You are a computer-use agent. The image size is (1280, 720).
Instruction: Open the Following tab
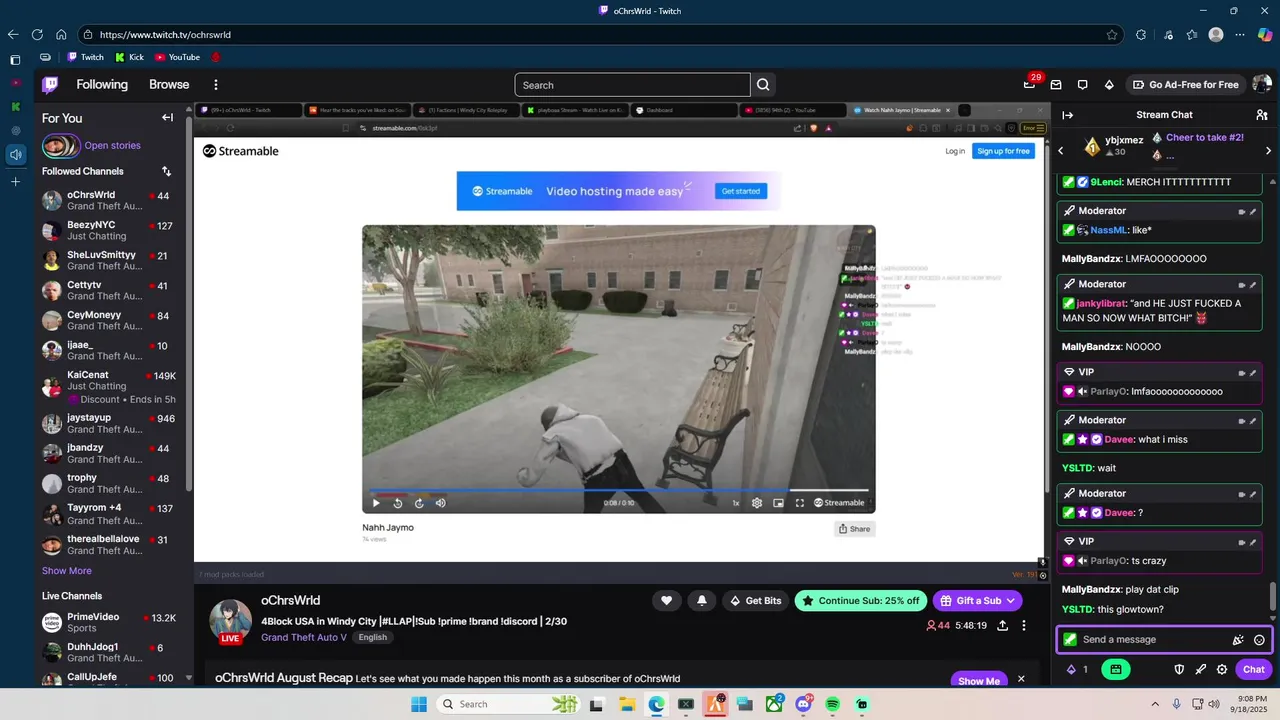coord(102,85)
